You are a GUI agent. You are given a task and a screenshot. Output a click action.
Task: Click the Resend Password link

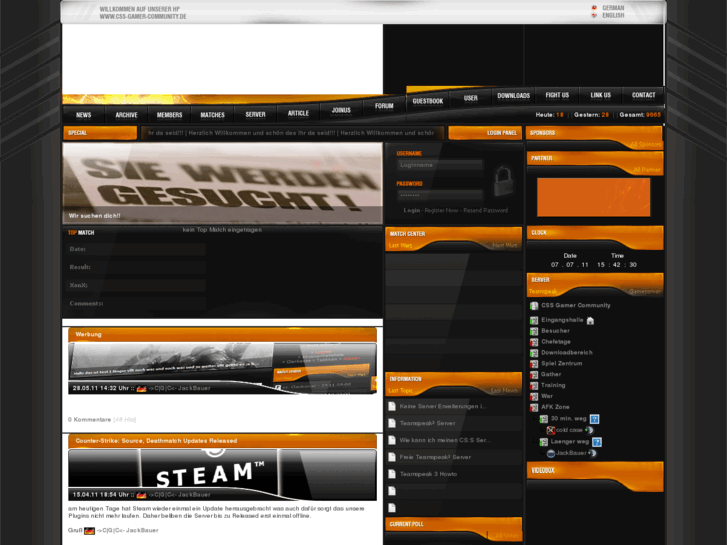point(485,211)
